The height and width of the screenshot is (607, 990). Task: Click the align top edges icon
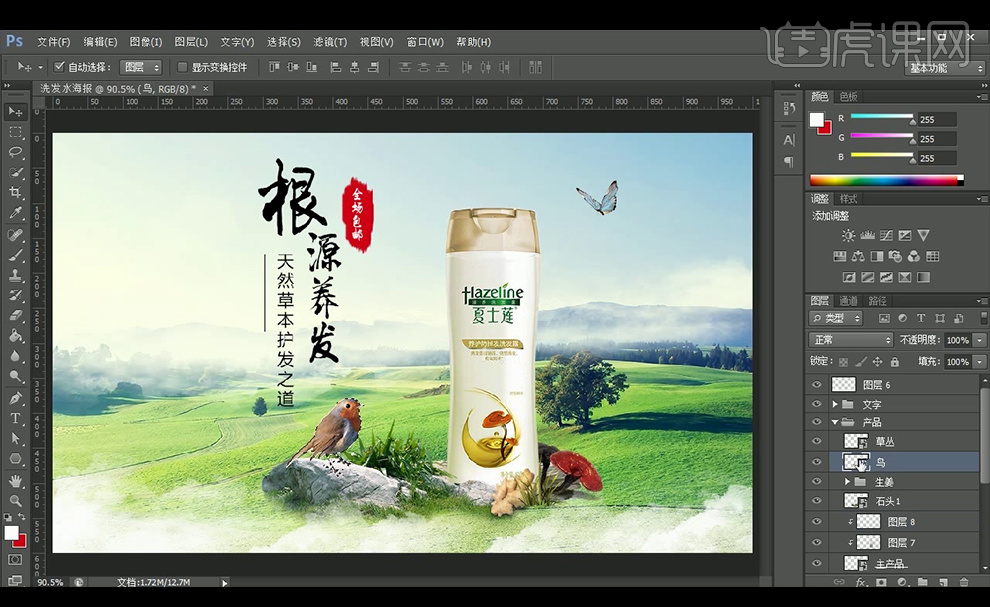click(274, 67)
